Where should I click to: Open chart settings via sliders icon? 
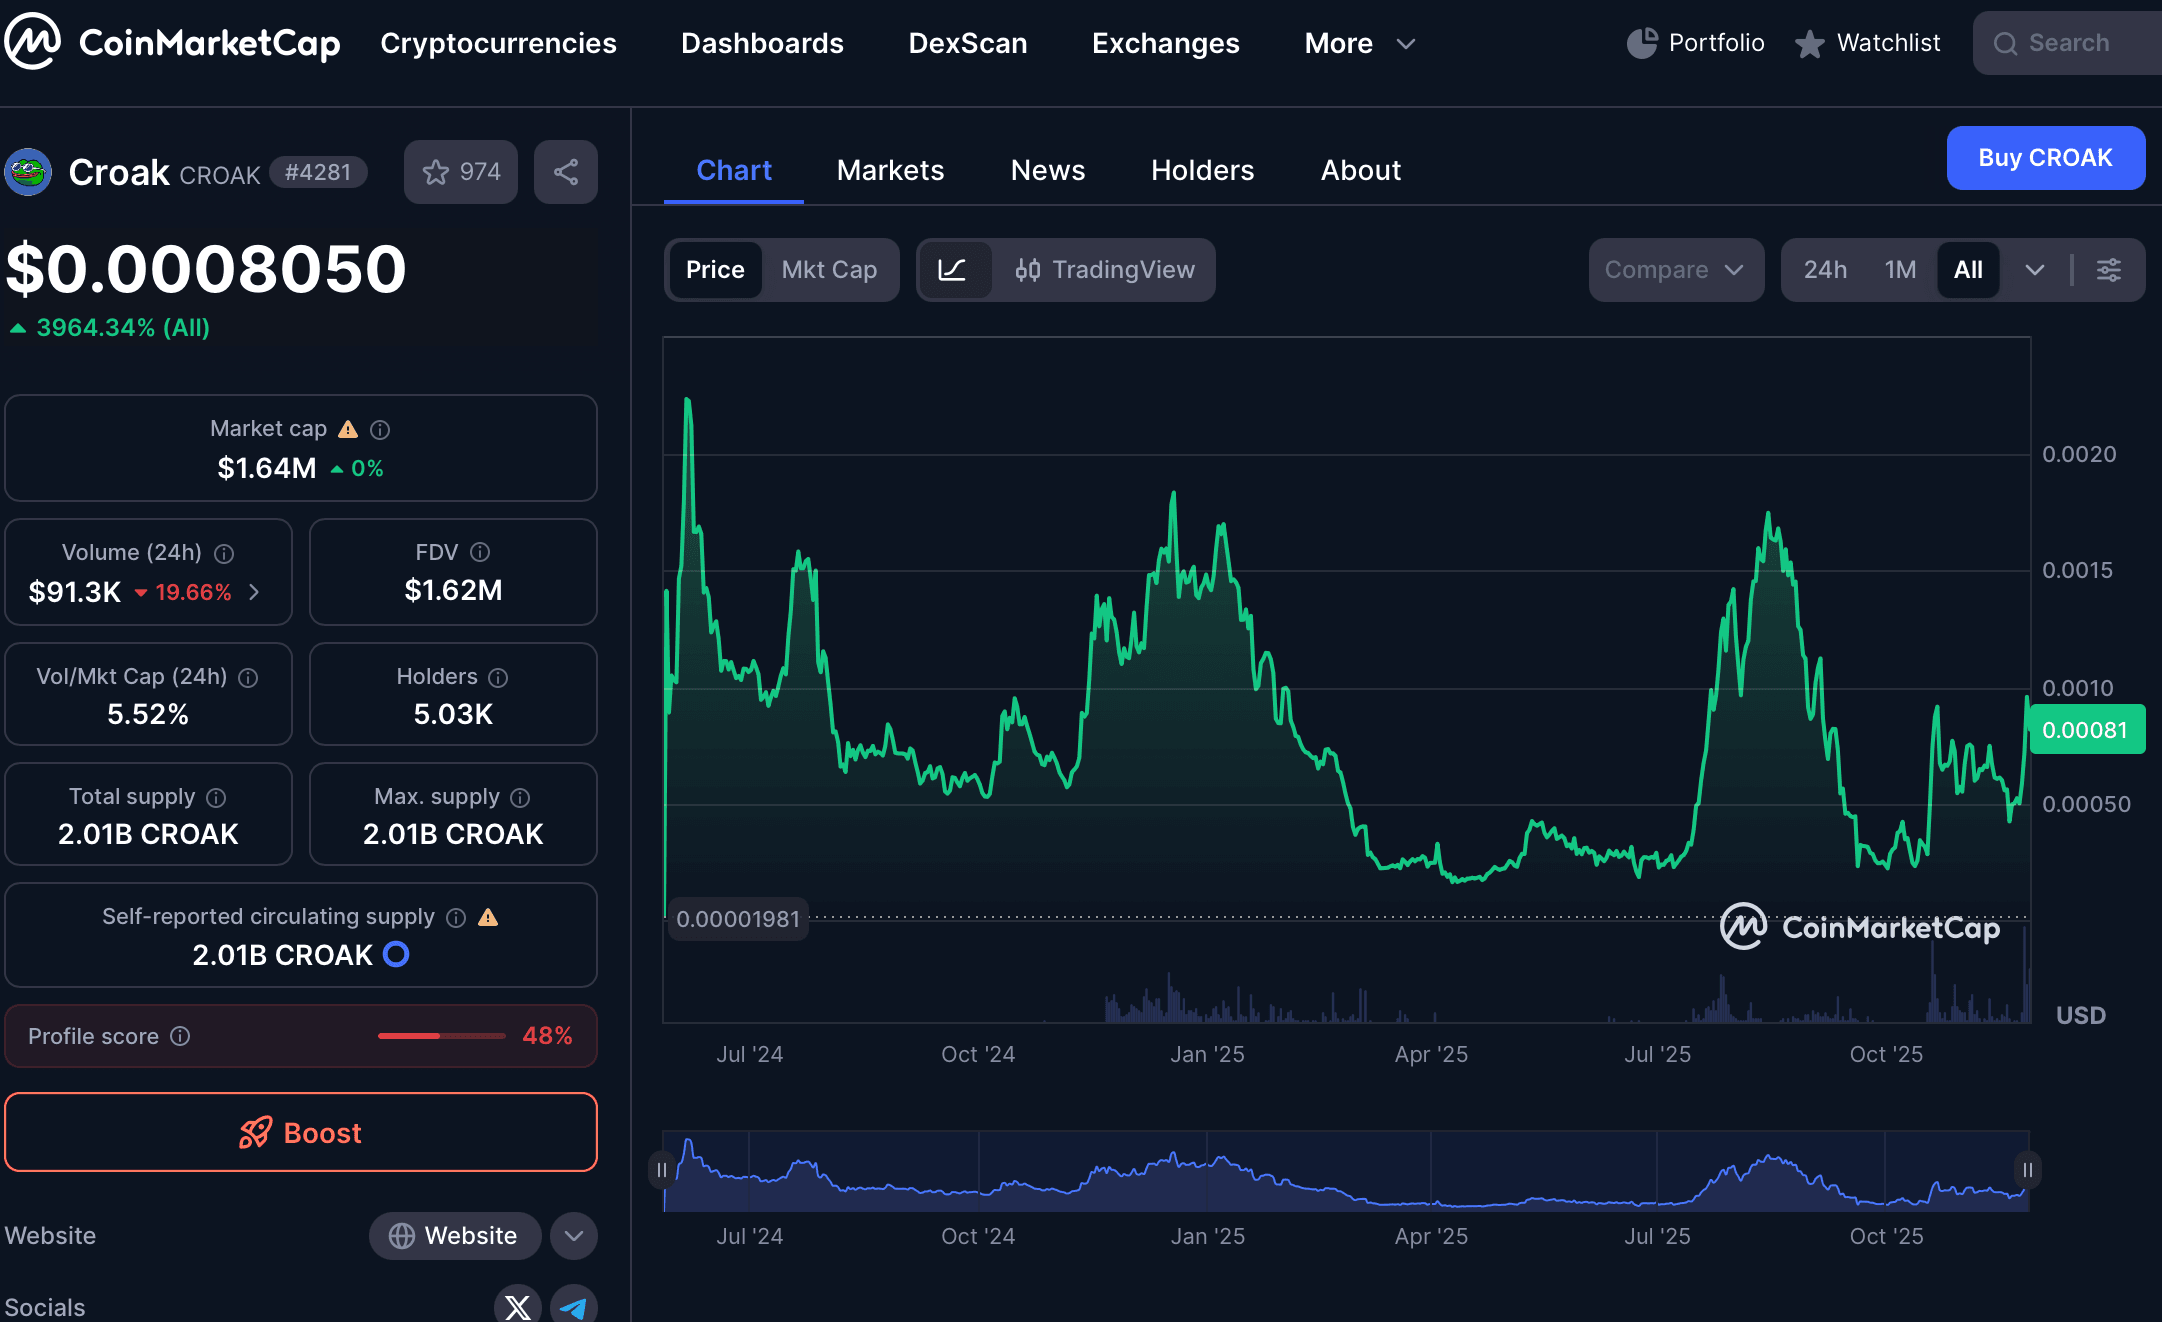pyautogui.click(x=2110, y=270)
